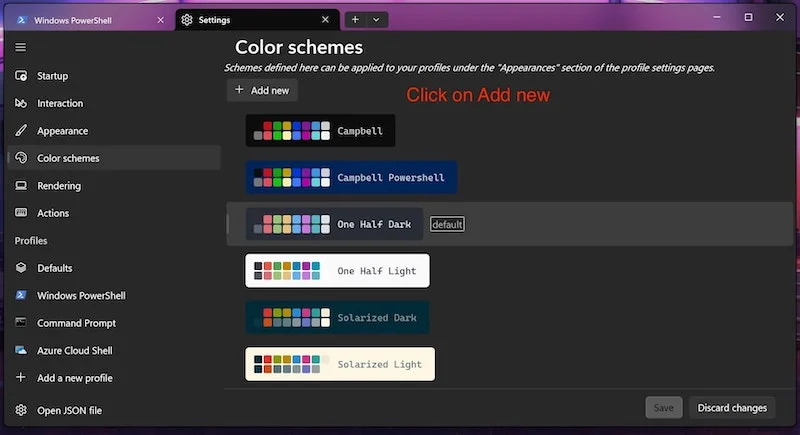Click the Interaction icon in sidebar

(21, 103)
